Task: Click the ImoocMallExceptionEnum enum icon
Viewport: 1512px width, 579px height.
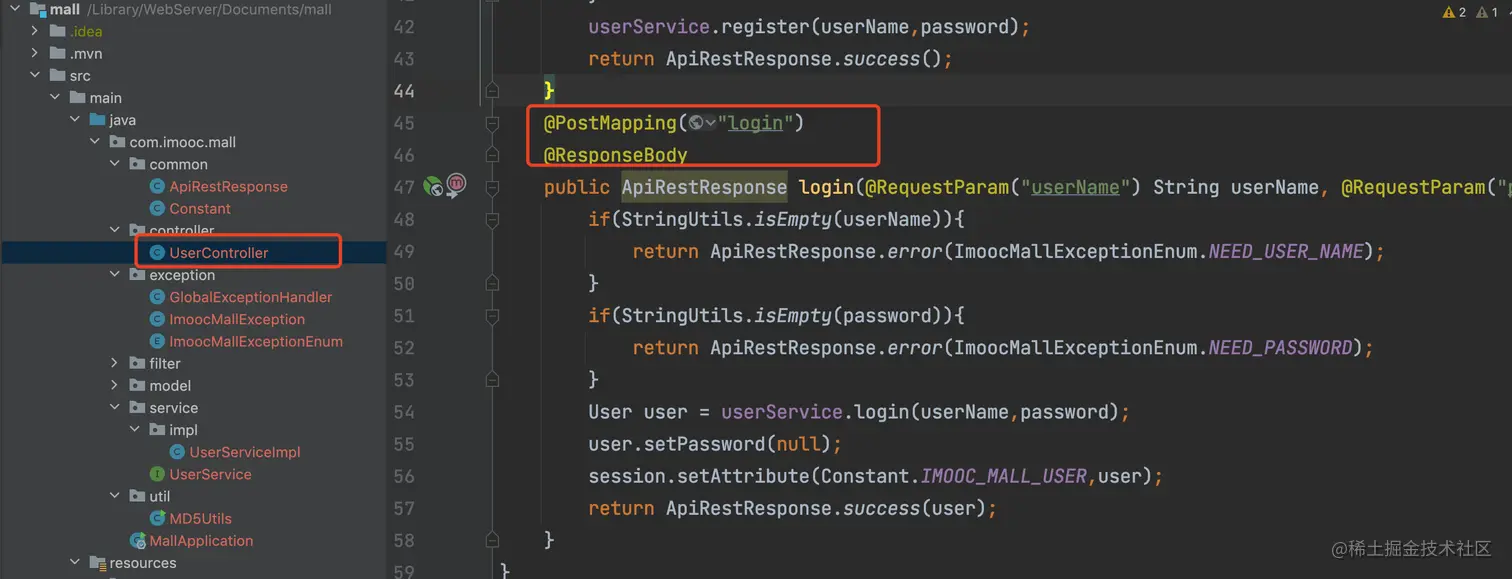Action: (157, 341)
